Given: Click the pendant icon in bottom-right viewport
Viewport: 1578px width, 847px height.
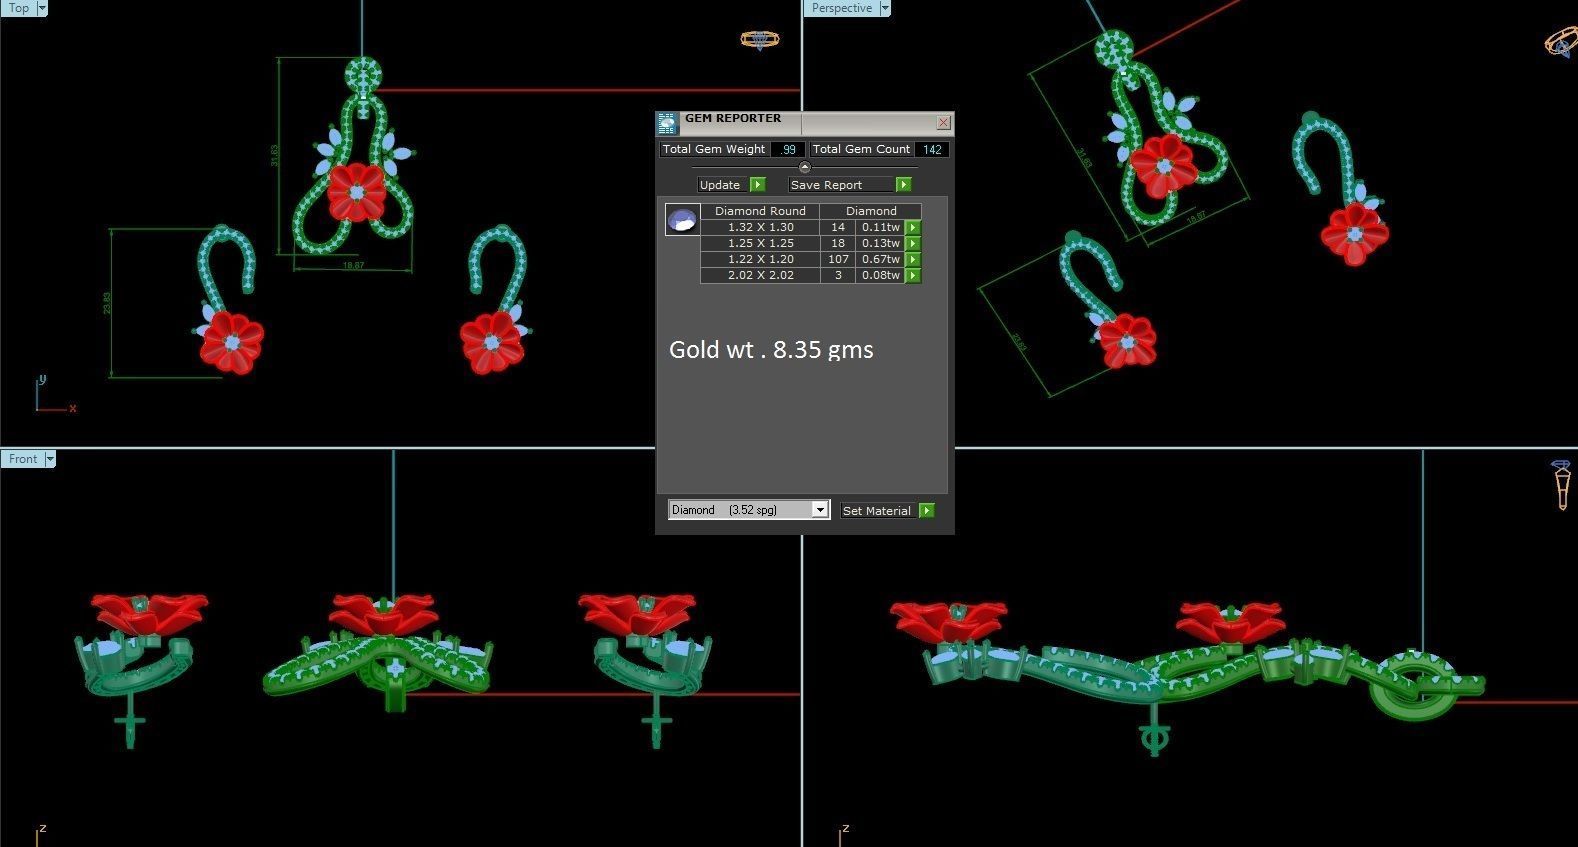Looking at the screenshot, I should (x=1561, y=484).
